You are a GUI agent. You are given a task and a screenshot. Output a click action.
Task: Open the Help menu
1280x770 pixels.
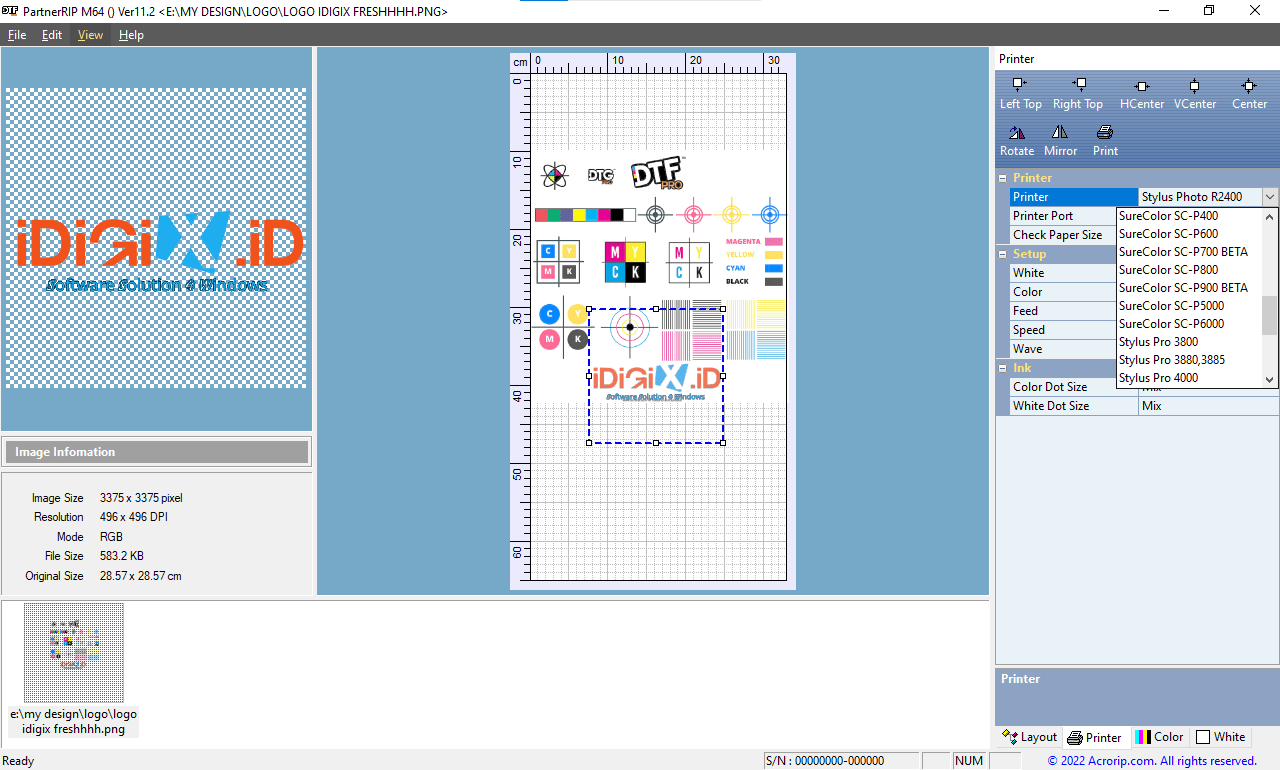(x=131, y=35)
